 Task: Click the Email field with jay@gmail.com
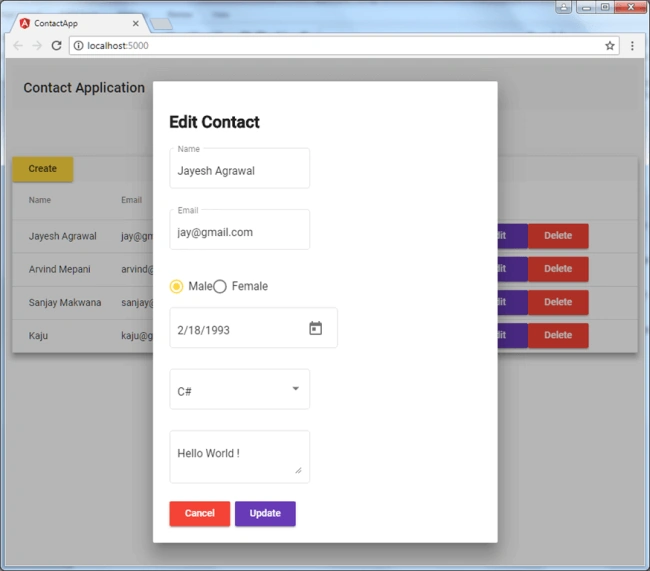240,230
